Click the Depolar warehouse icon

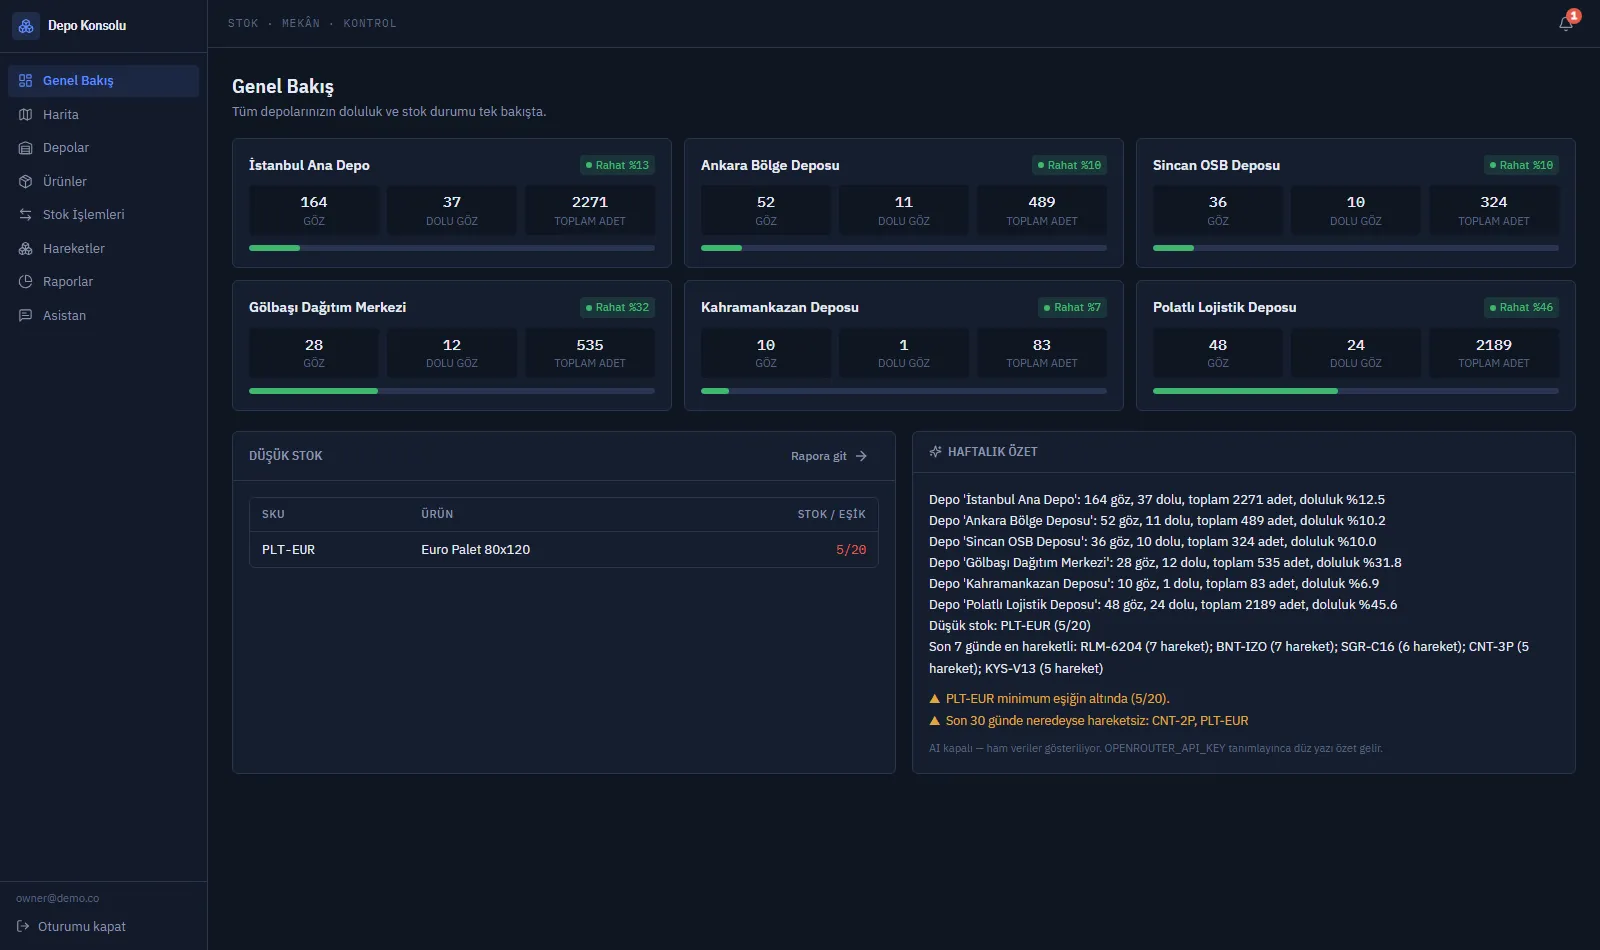[26, 148]
